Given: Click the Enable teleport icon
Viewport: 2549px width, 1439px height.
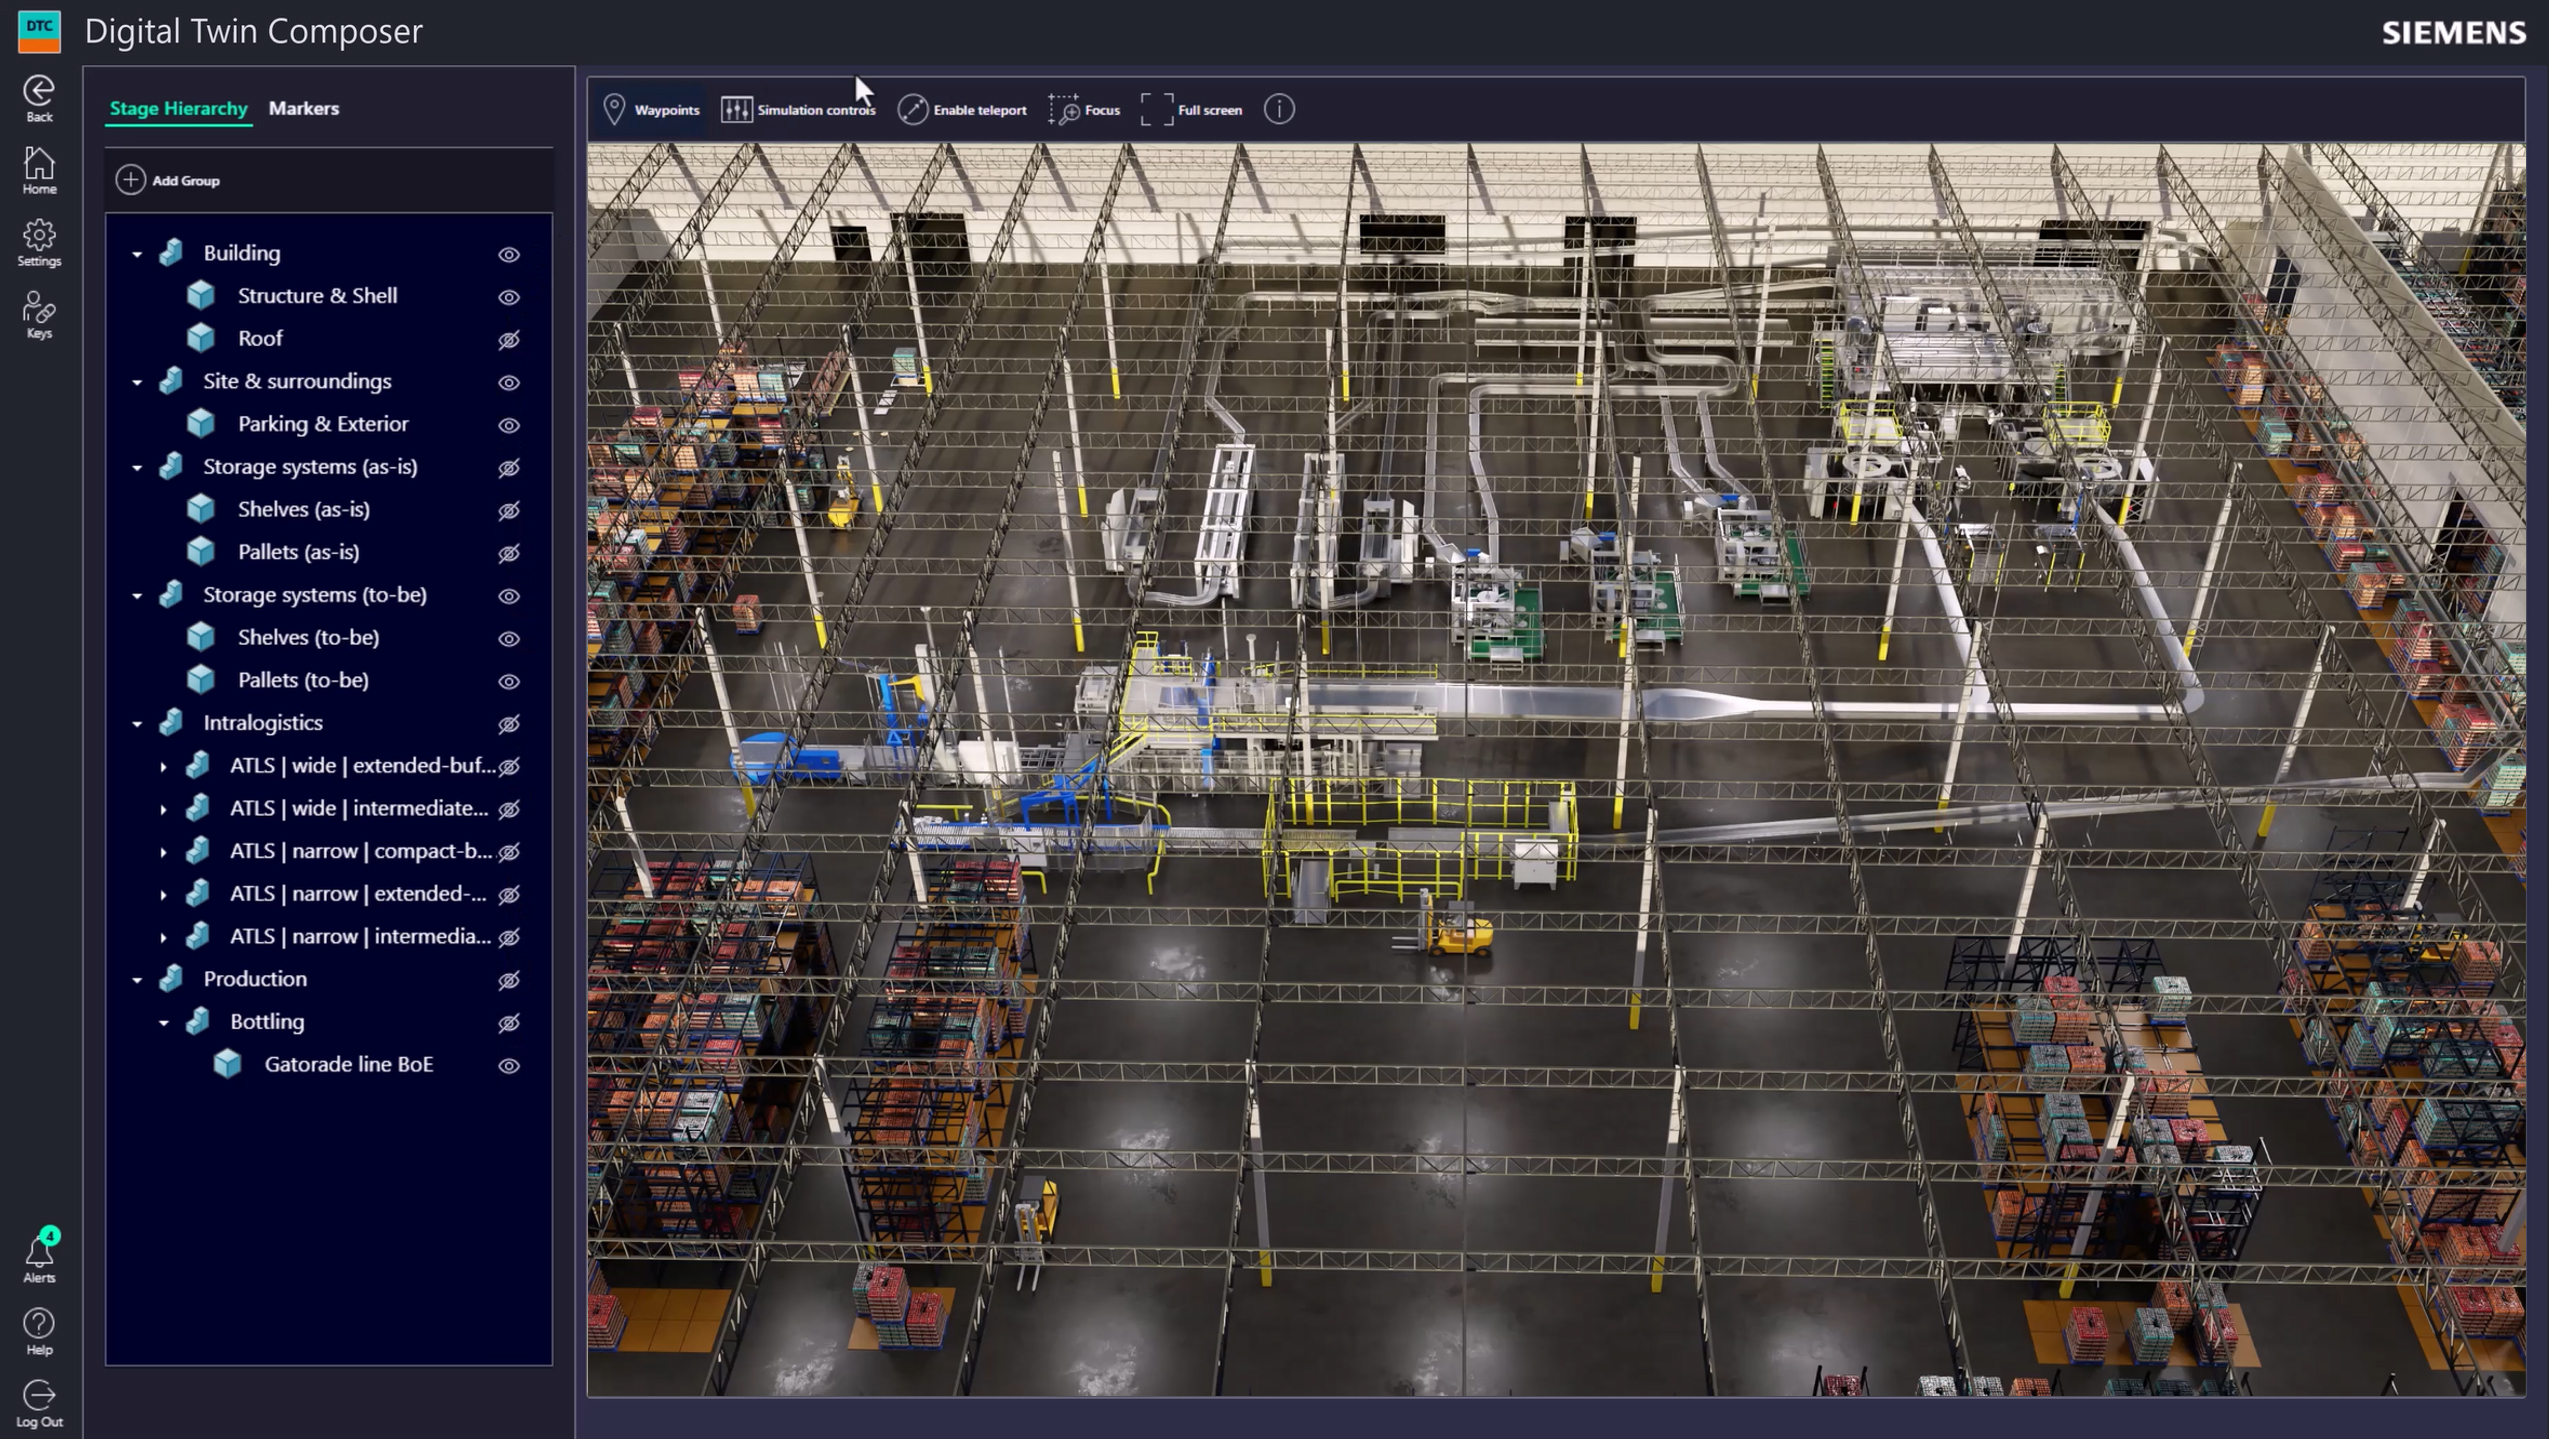Looking at the screenshot, I should pyautogui.click(x=912, y=110).
